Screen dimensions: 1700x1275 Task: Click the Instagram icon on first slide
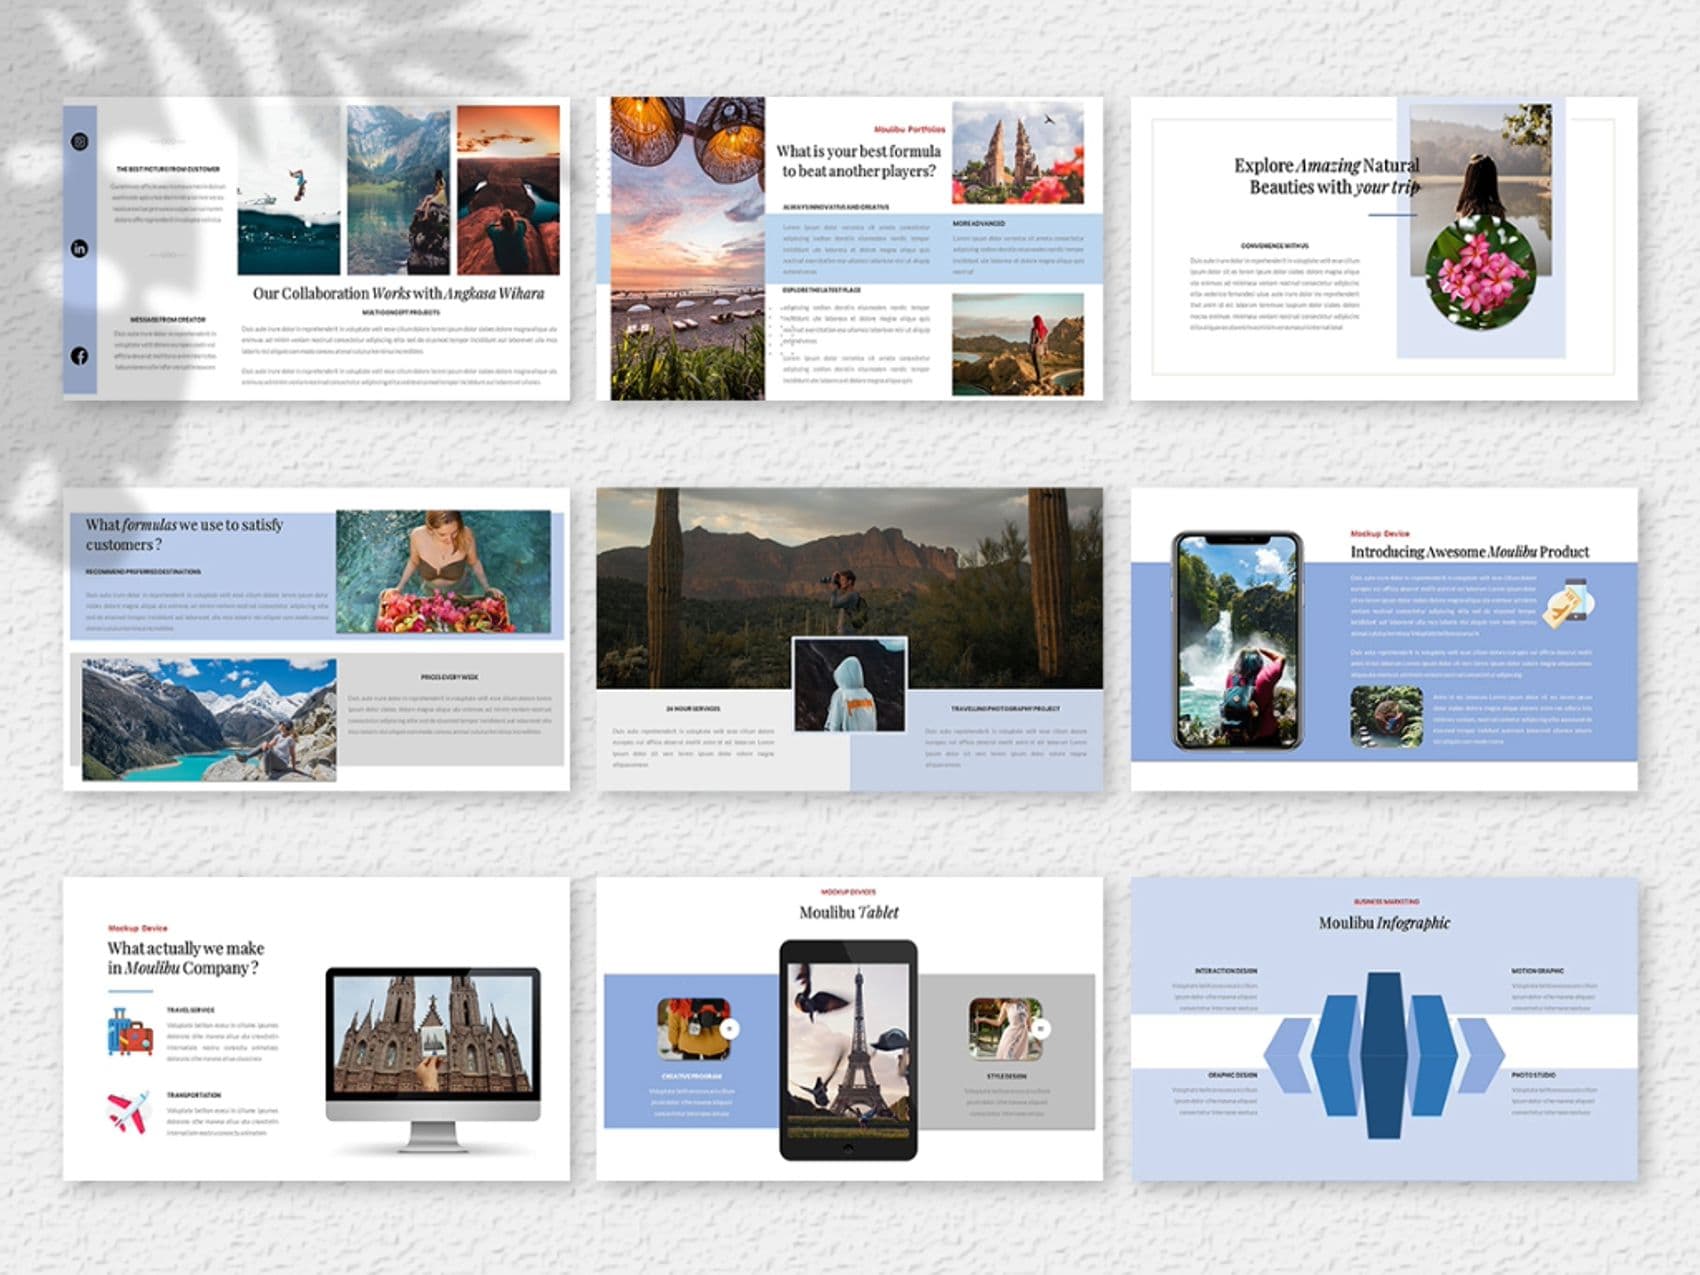(x=80, y=142)
